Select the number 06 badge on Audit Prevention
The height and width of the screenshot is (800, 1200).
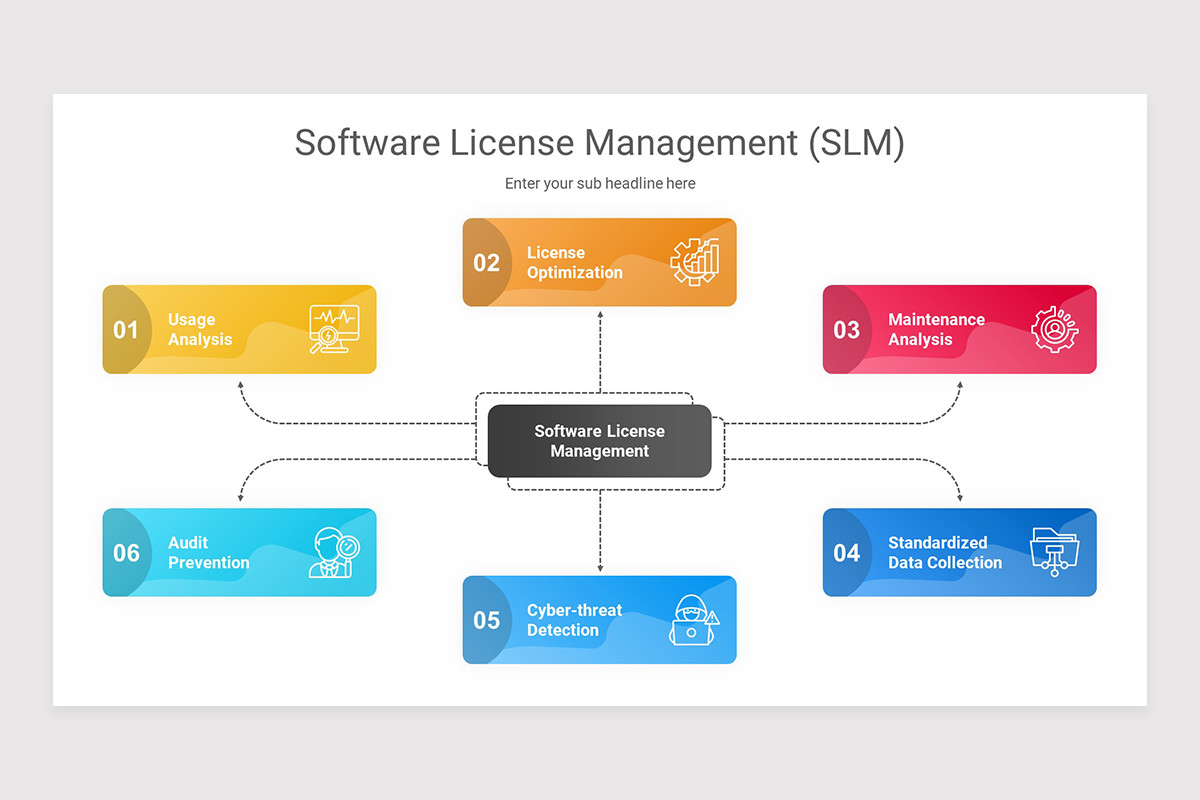(128, 553)
